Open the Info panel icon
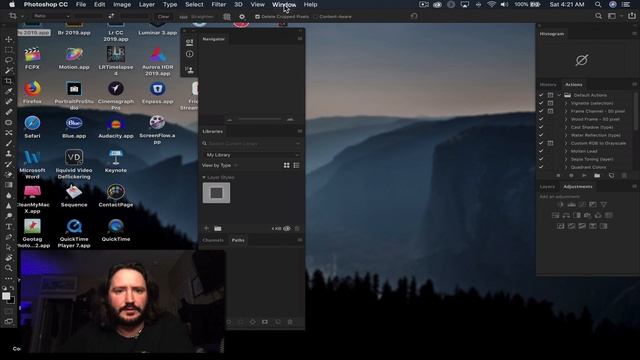 click(189, 54)
